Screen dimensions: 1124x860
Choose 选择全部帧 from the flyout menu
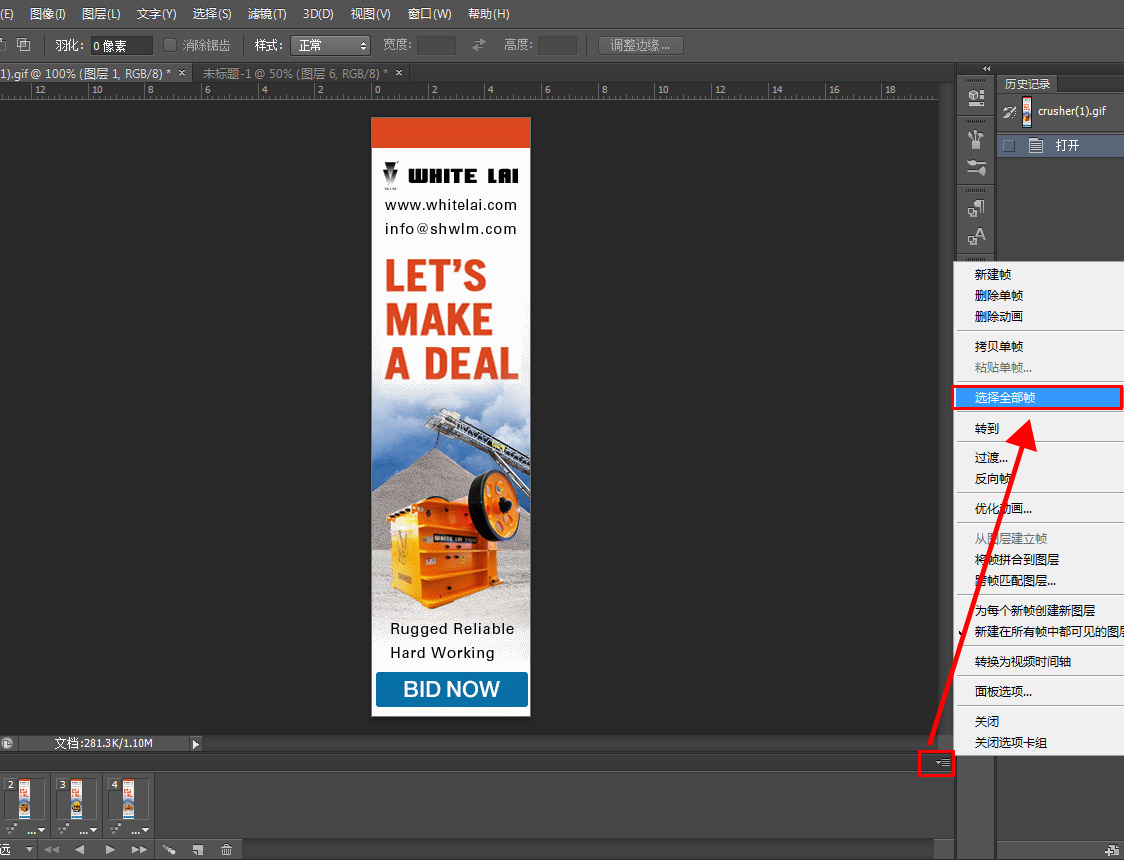[1037, 398]
